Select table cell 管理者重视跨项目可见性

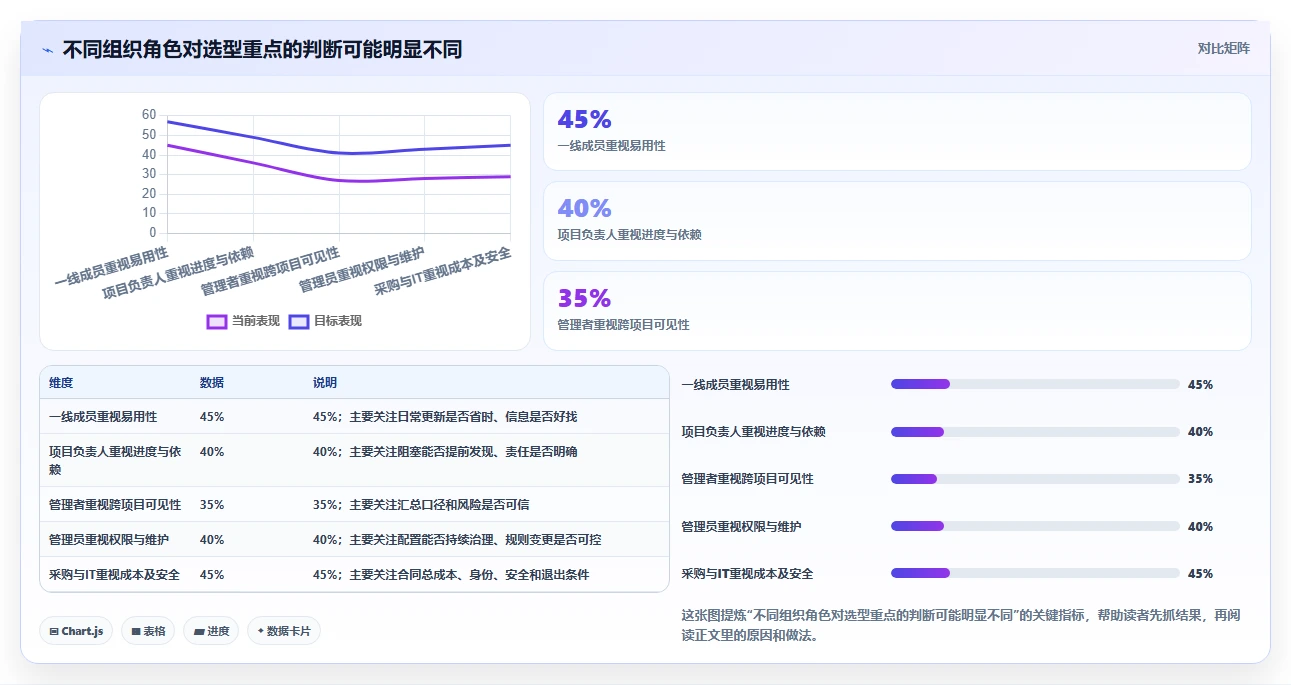tap(115, 505)
